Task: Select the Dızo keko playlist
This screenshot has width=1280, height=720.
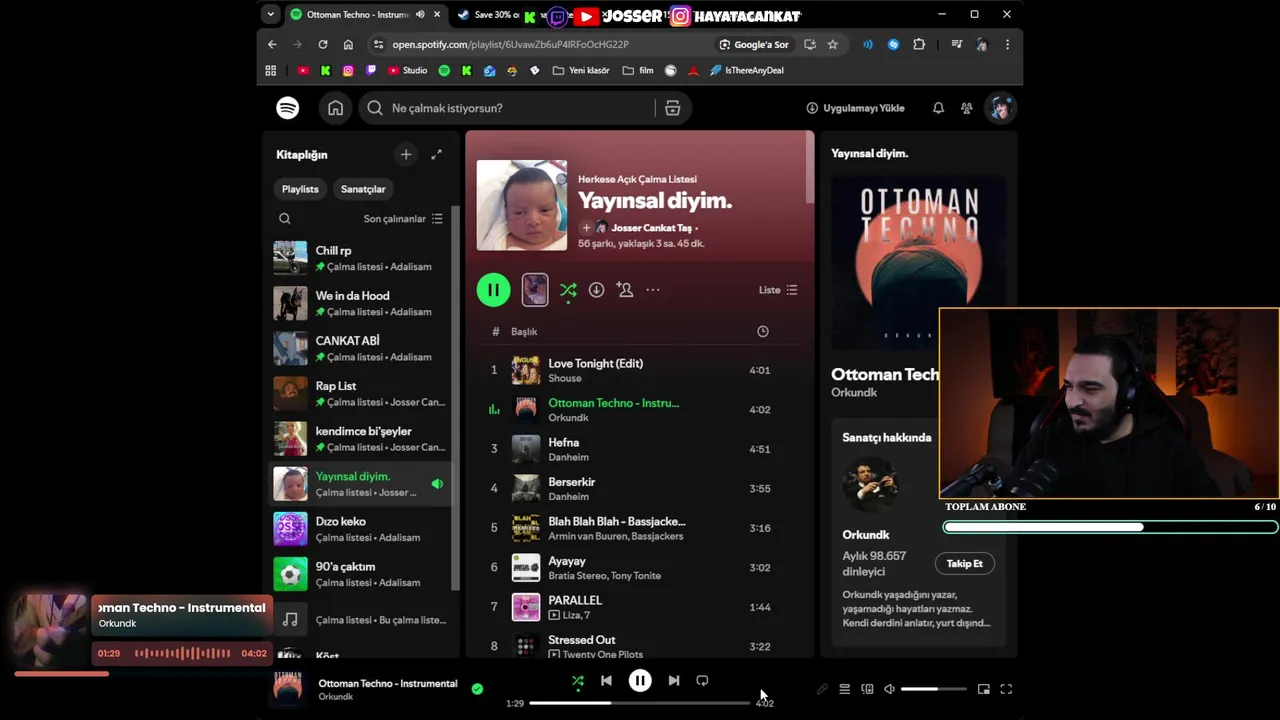Action: tap(360, 529)
